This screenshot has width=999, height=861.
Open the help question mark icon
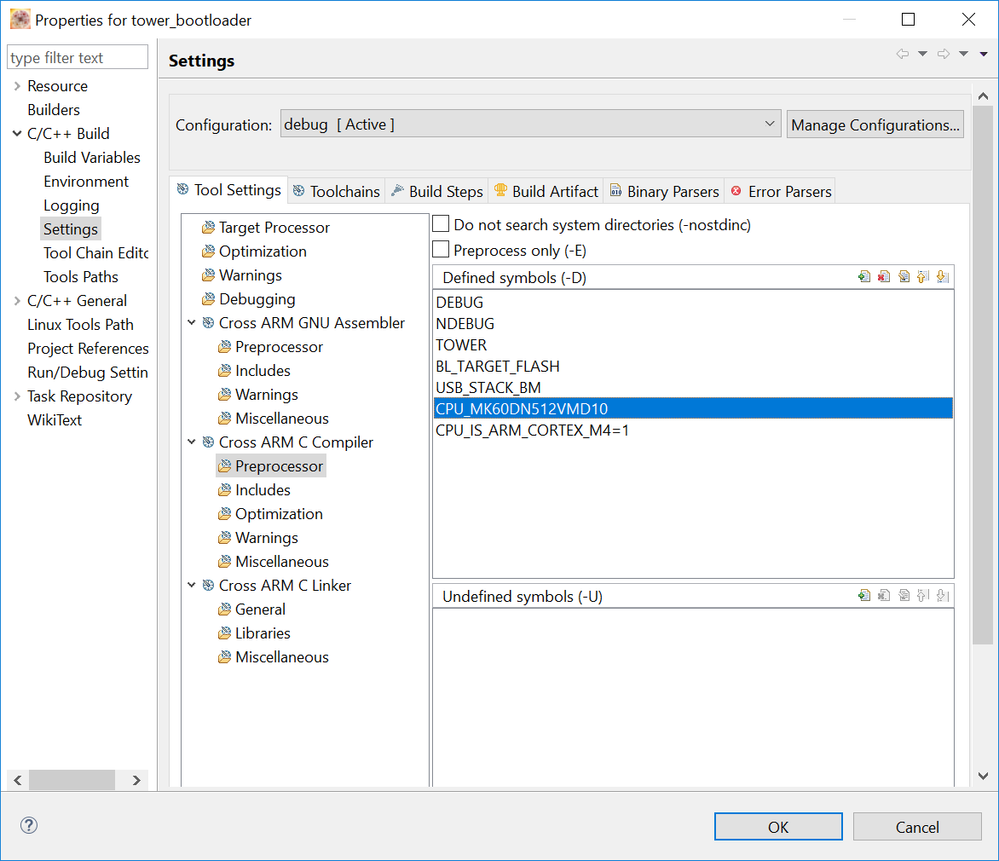coord(29,825)
